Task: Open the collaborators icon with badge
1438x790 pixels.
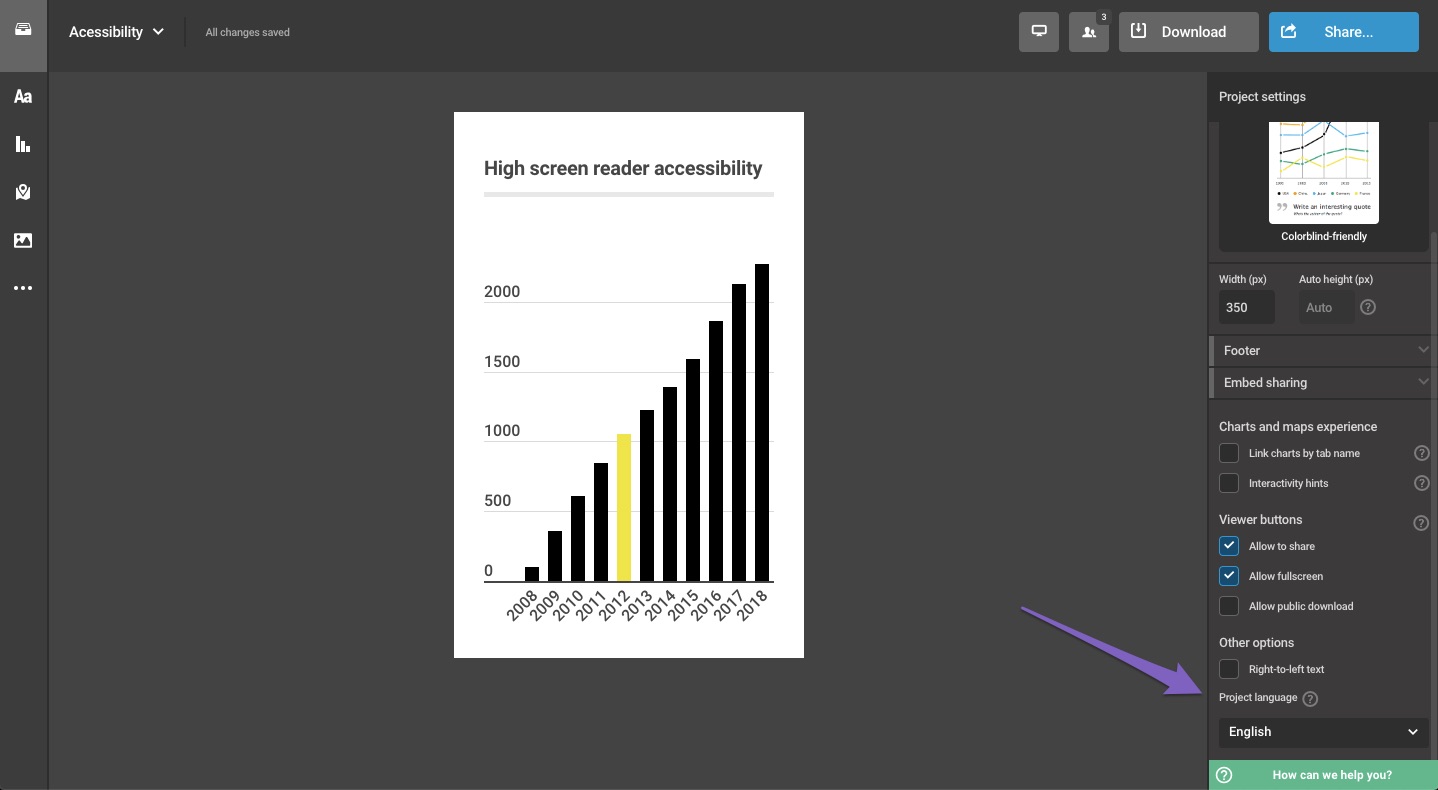Action: point(1088,32)
